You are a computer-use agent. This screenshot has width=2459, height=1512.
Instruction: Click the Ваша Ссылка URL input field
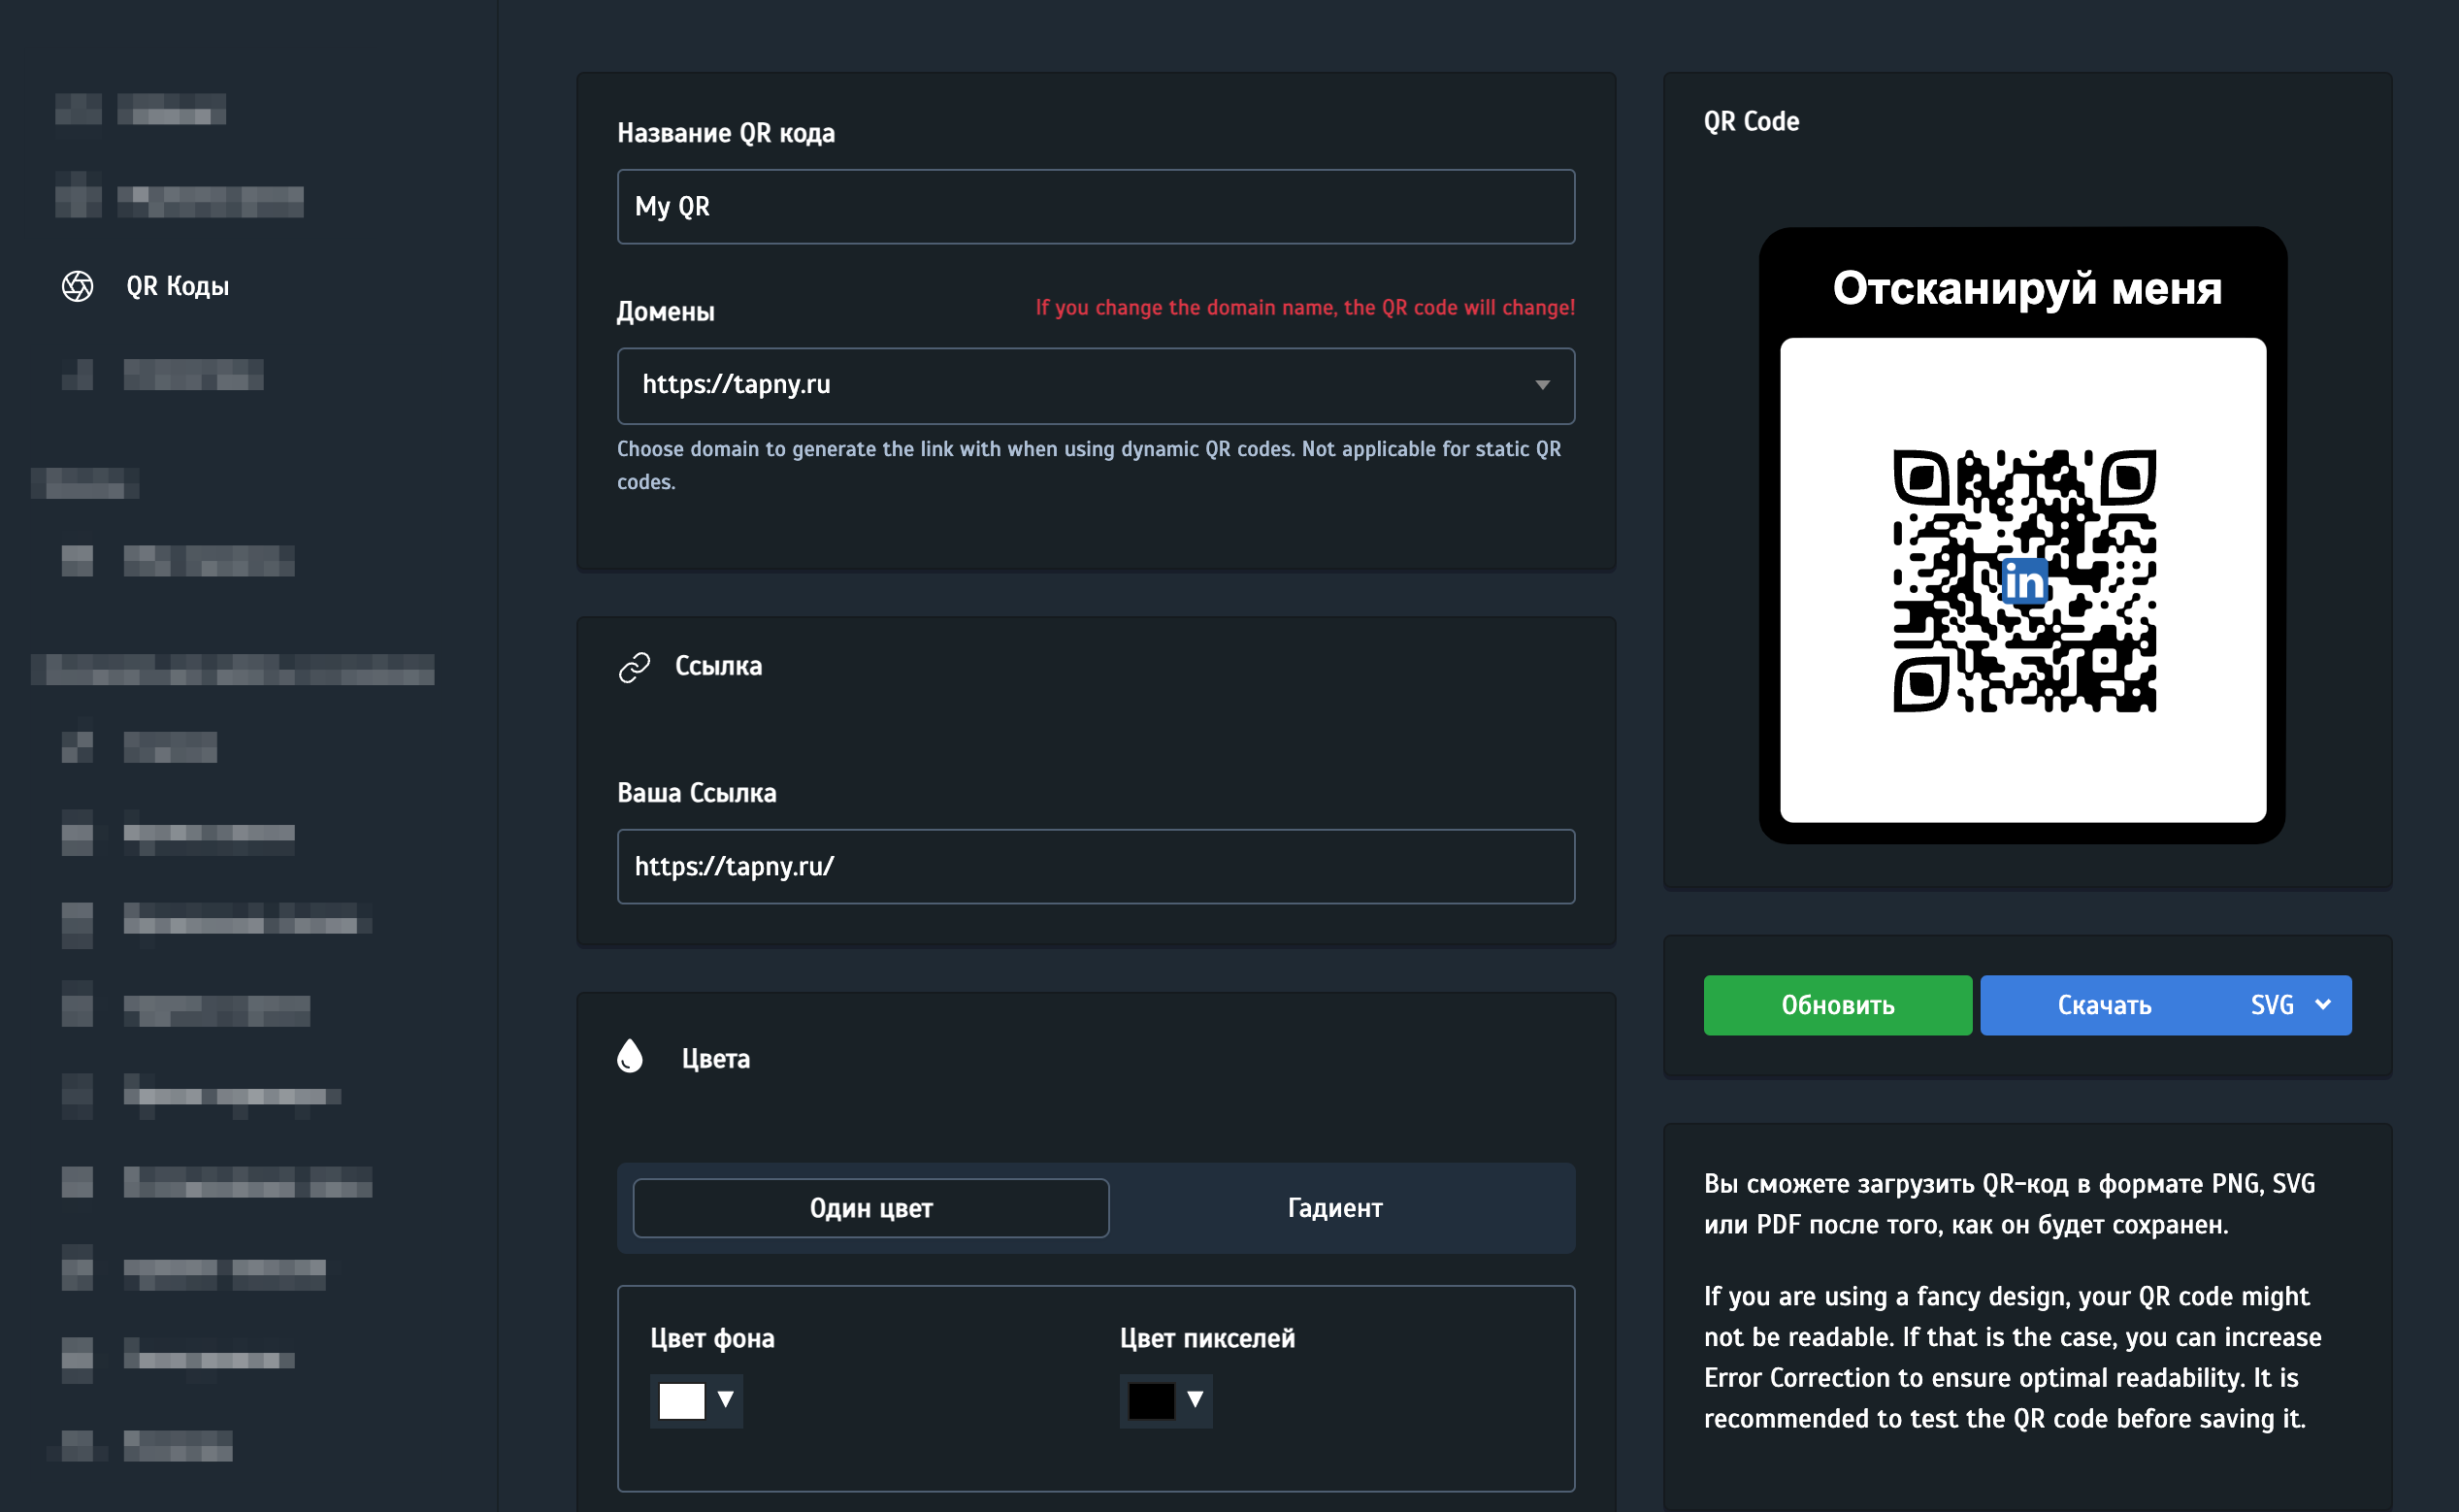pos(1095,867)
